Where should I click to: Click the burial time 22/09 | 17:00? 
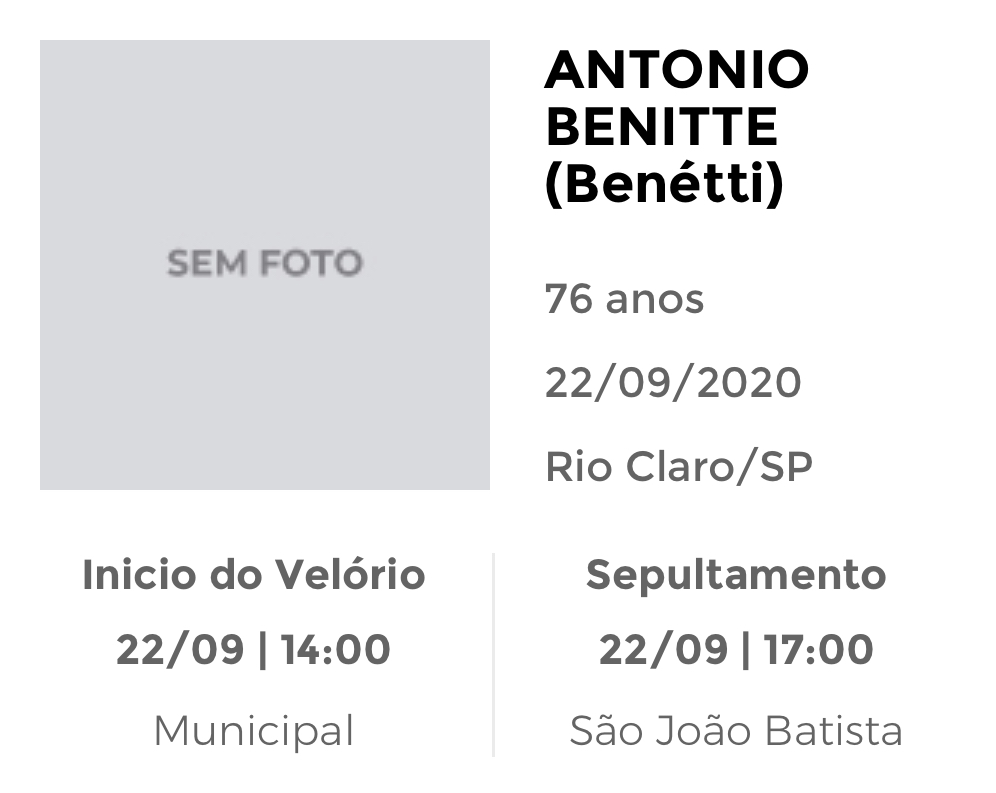tap(736, 650)
